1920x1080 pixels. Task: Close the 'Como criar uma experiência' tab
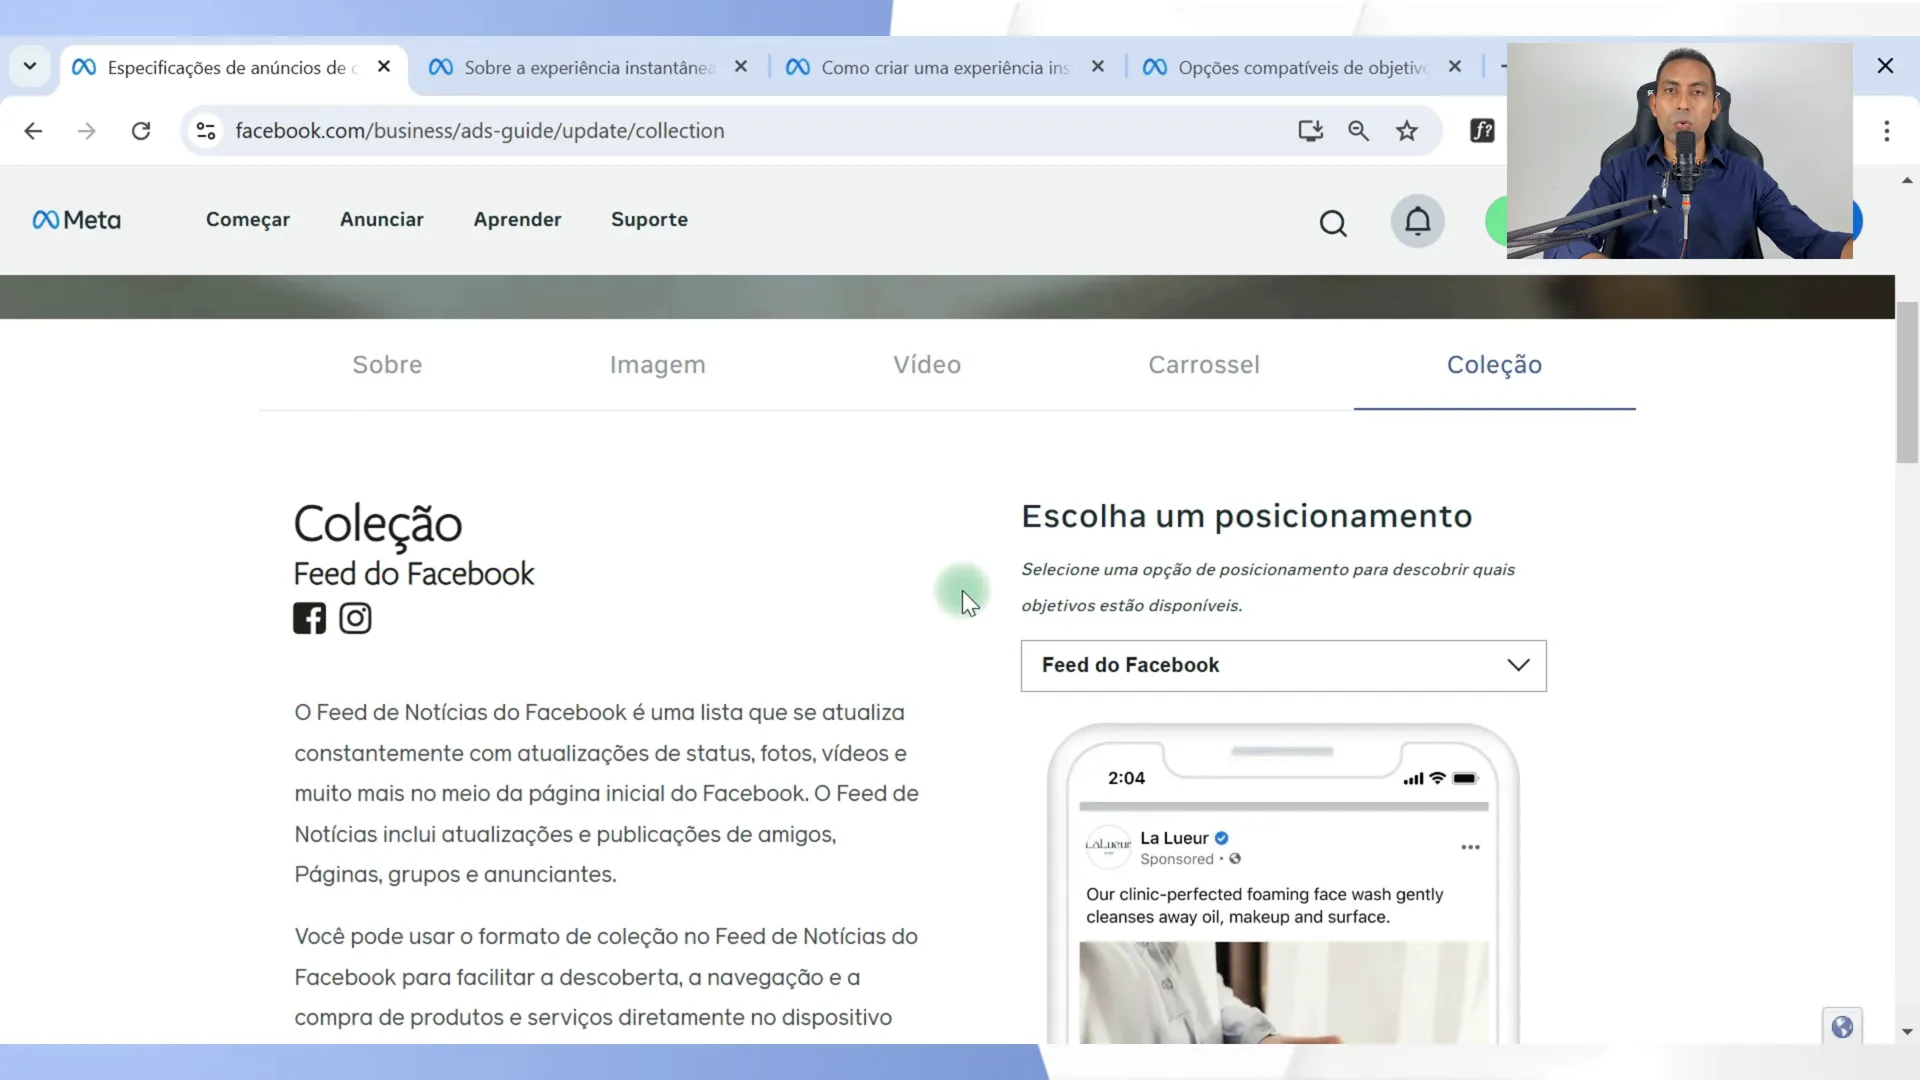pyautogui.click(x=1098, y=67)
